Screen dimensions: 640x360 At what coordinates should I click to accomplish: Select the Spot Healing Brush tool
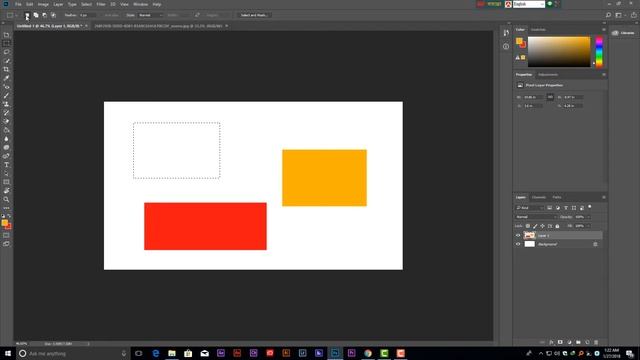(6, 87)
